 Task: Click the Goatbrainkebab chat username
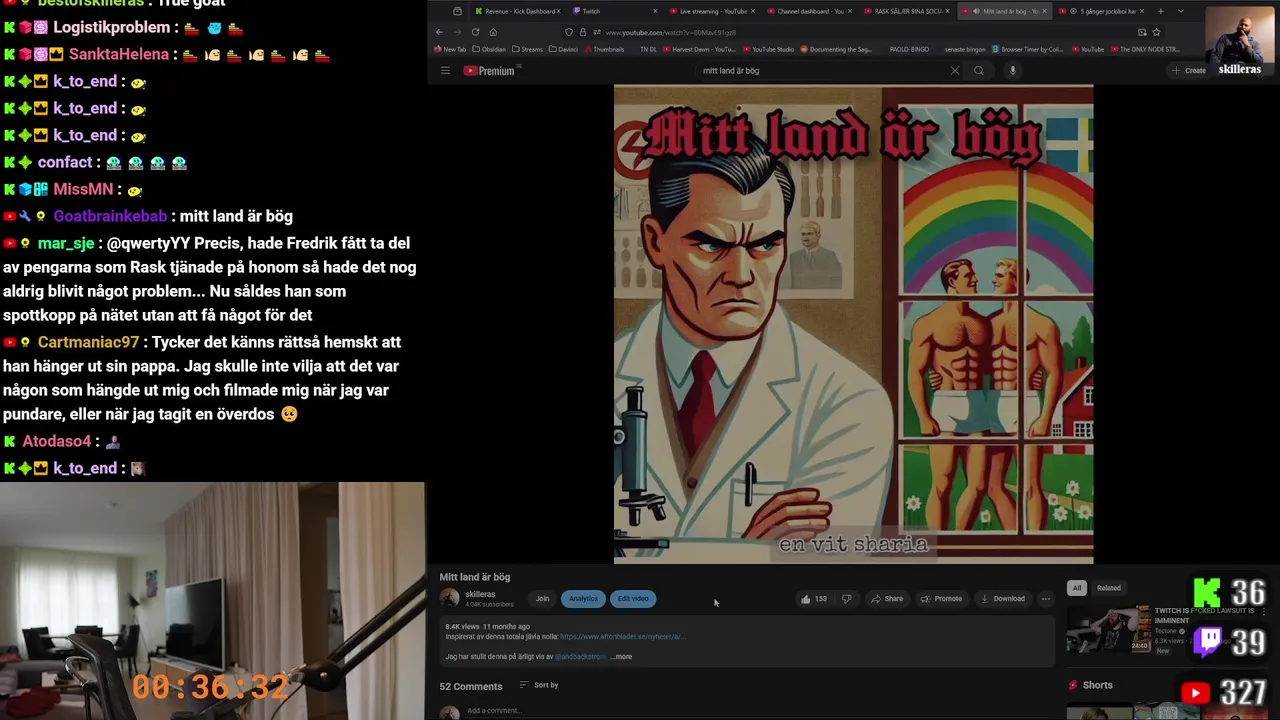pyautogui.click(x=110, y=216)
